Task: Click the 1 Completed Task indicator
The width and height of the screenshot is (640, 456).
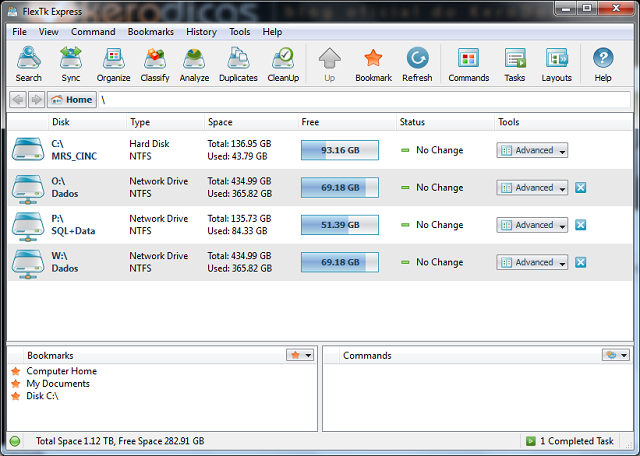Action: point(570,441)
